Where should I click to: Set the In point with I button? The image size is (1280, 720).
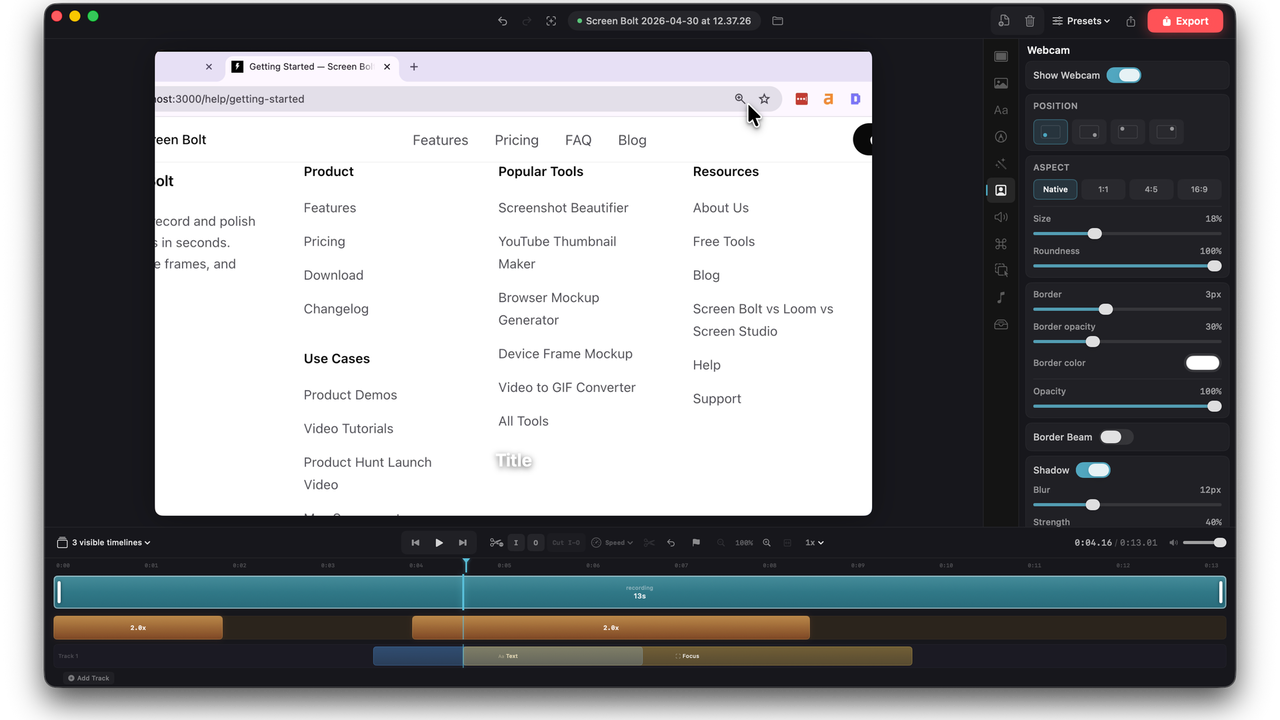516,543
